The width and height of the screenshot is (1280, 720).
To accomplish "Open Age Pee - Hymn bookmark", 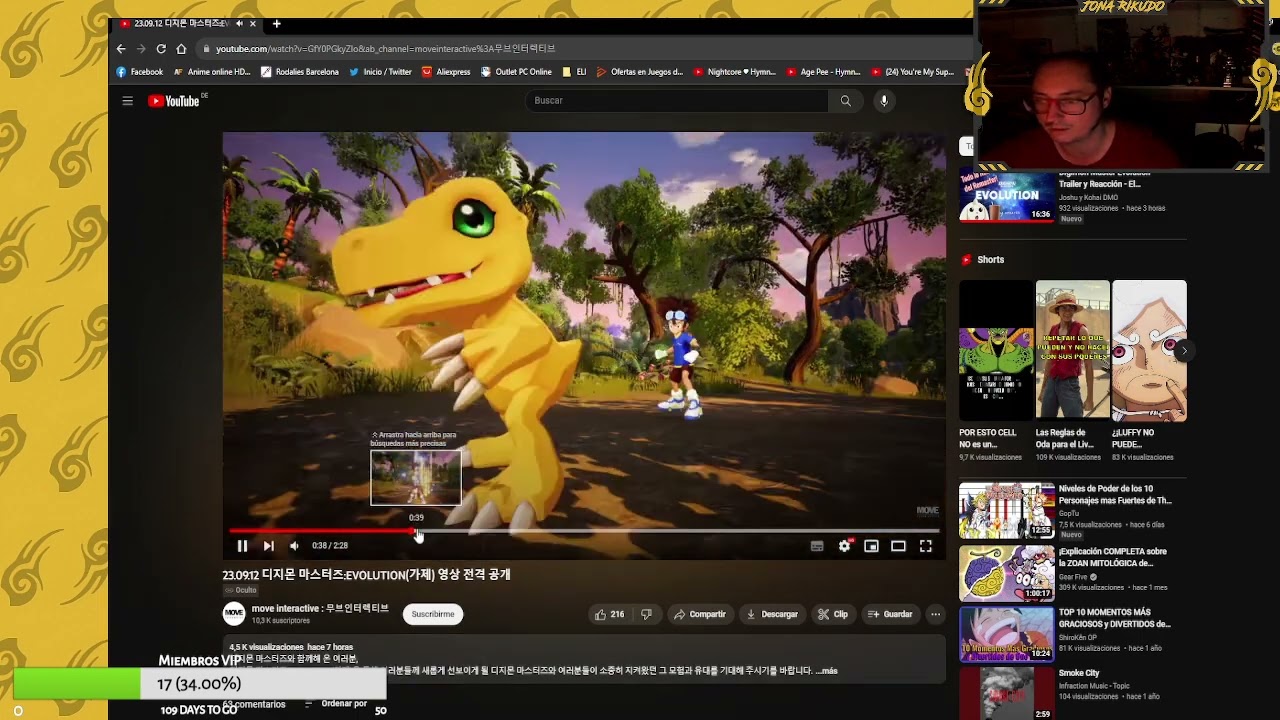I will [x=824, y=72].
